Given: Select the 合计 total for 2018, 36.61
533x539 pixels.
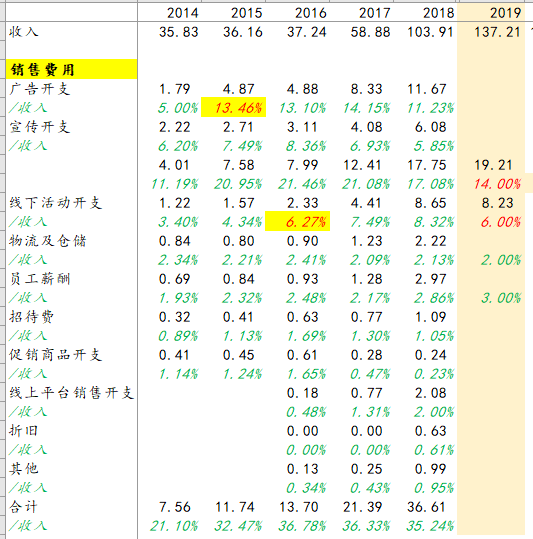Looking at the screenshot, I should tap(425, 507).
